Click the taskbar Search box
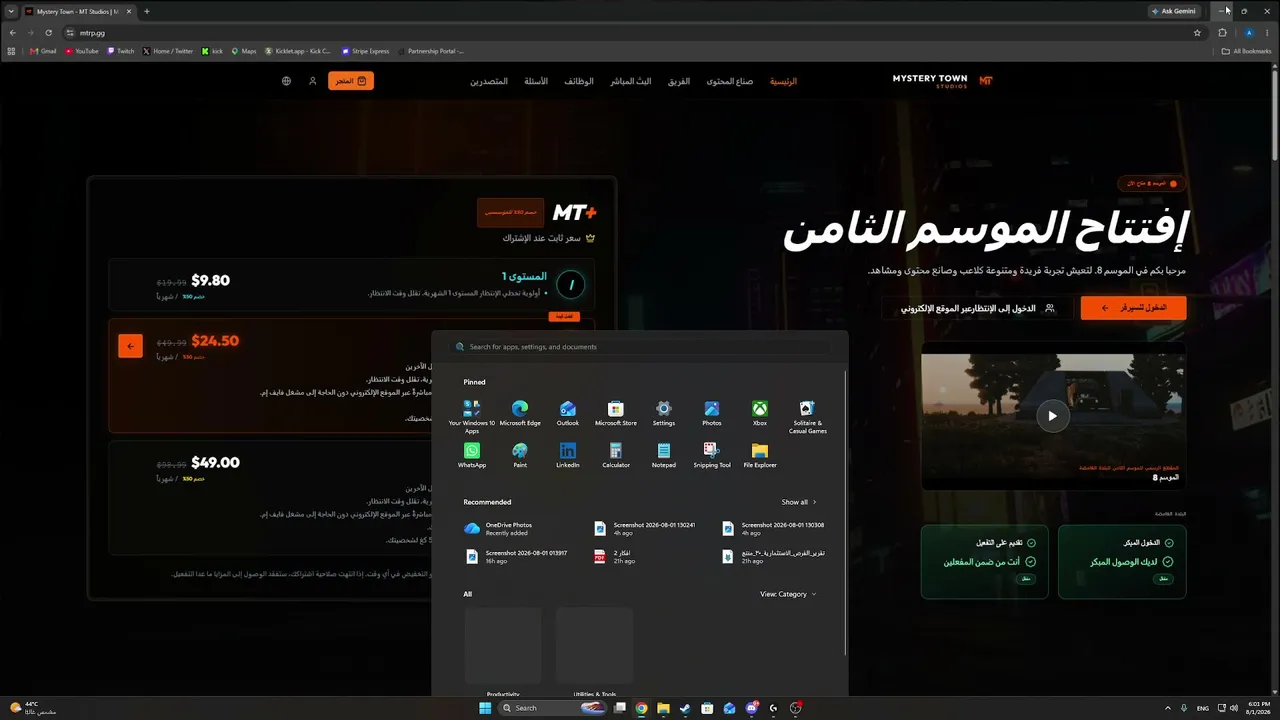This screenshot has width=1280, height=720. tap(552, 708)
